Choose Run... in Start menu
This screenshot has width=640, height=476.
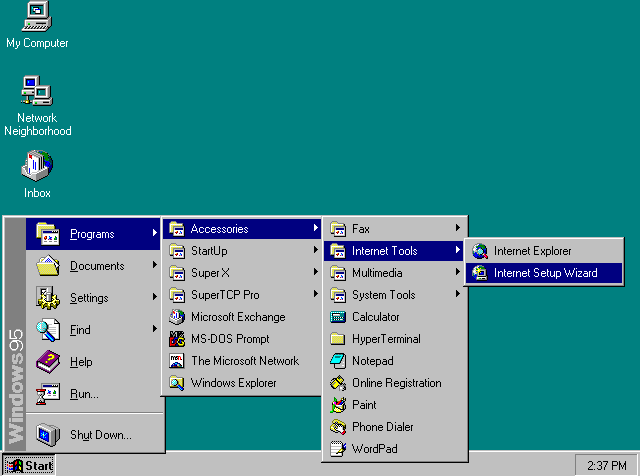(x=93, y=394)
